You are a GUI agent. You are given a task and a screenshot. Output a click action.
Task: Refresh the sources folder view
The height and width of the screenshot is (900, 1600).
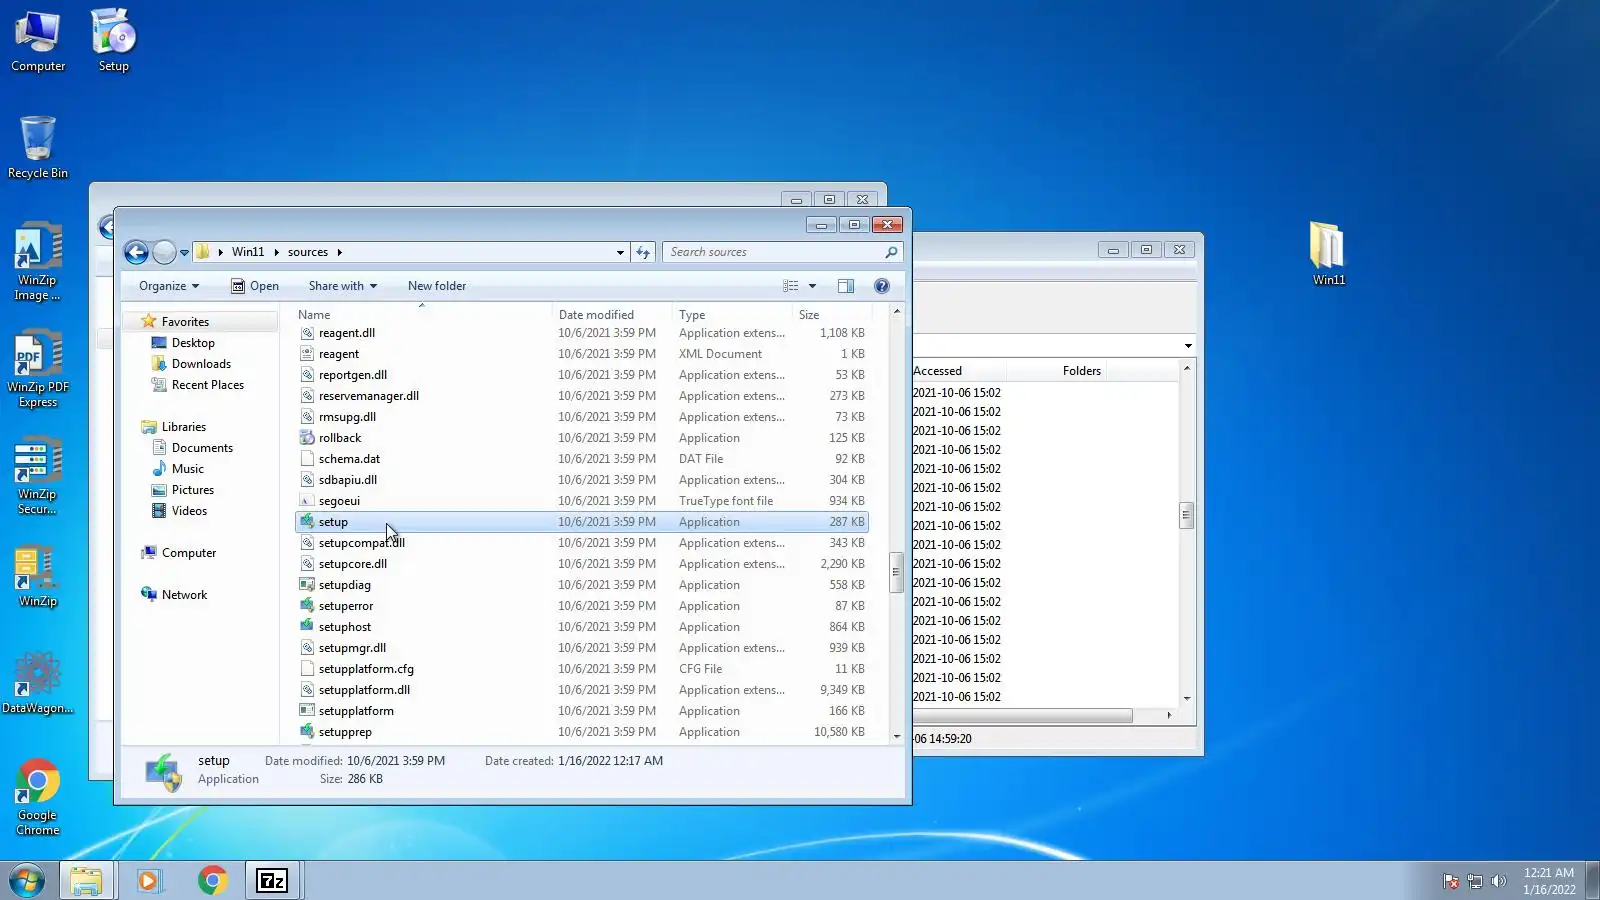[643, 252]
